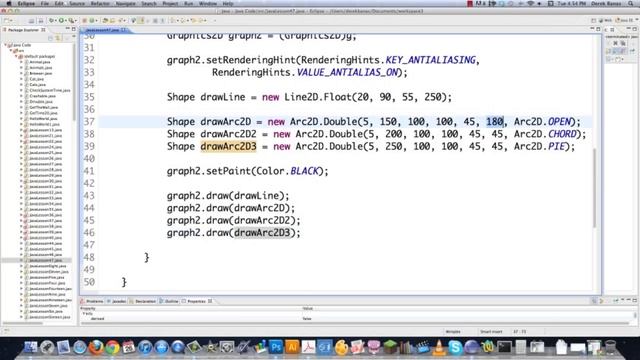Open Adobe Acrobat from the dock
This screenshot has width=640, height=360.
coord(309,347)
